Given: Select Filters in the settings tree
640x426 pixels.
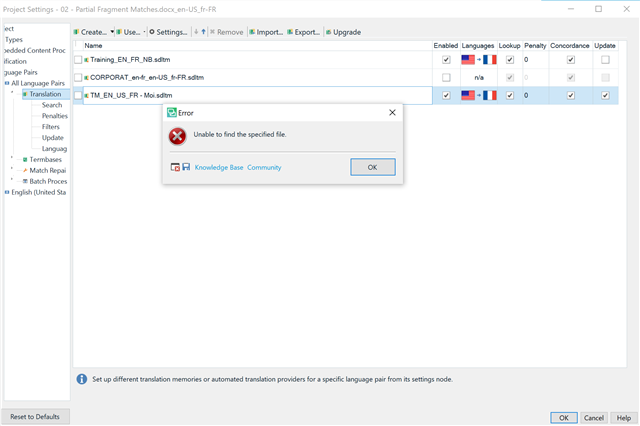Looking at the screenshot, I should tap(51, 127).
